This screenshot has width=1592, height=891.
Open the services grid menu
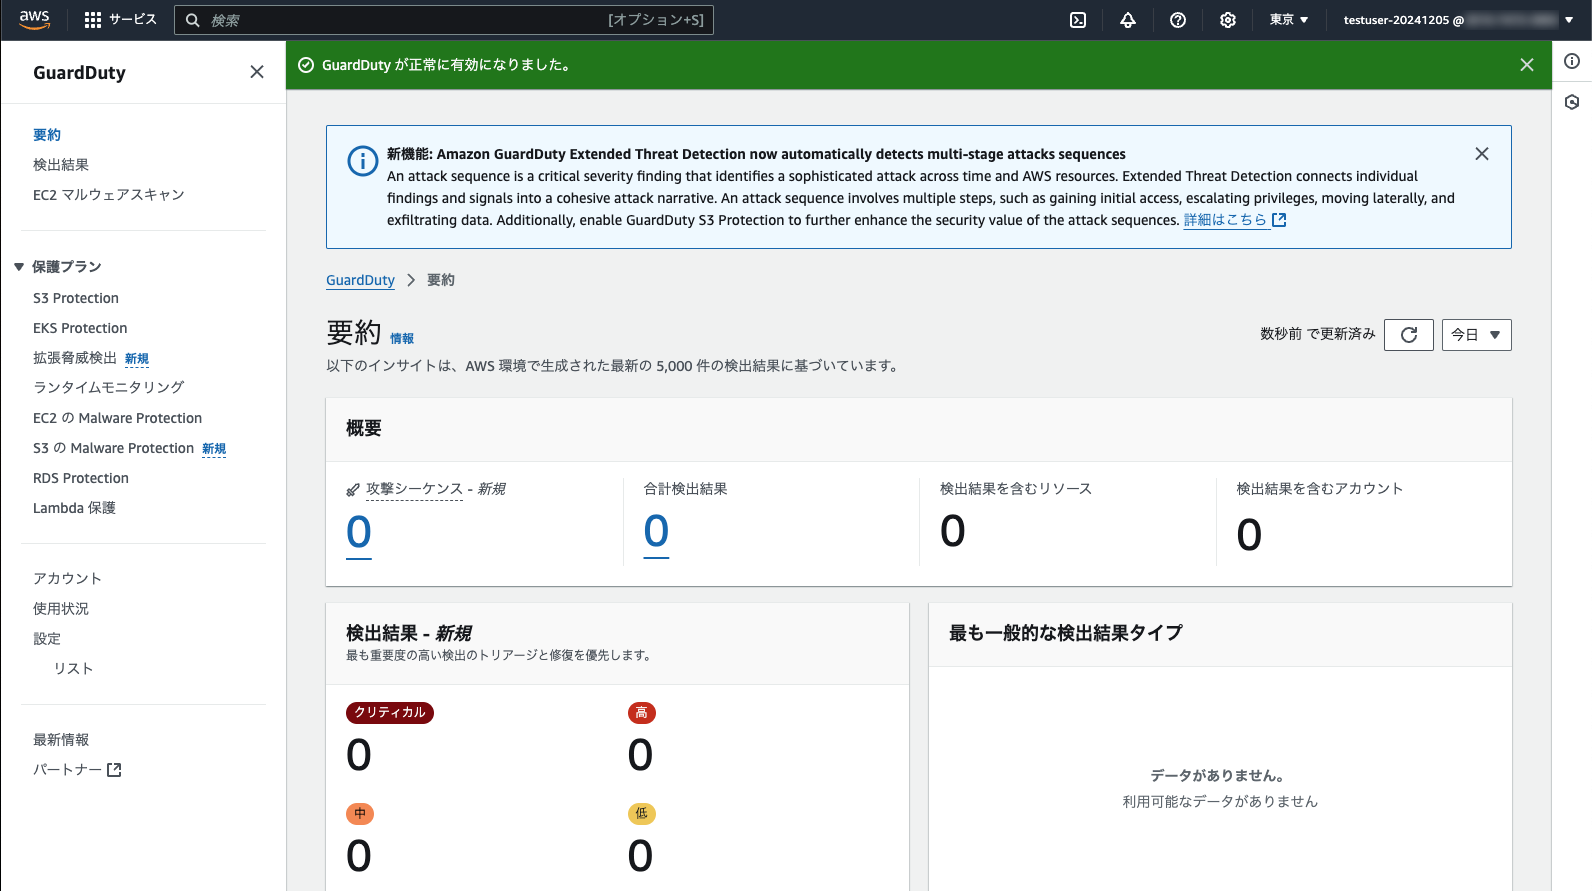pos(93,20)
